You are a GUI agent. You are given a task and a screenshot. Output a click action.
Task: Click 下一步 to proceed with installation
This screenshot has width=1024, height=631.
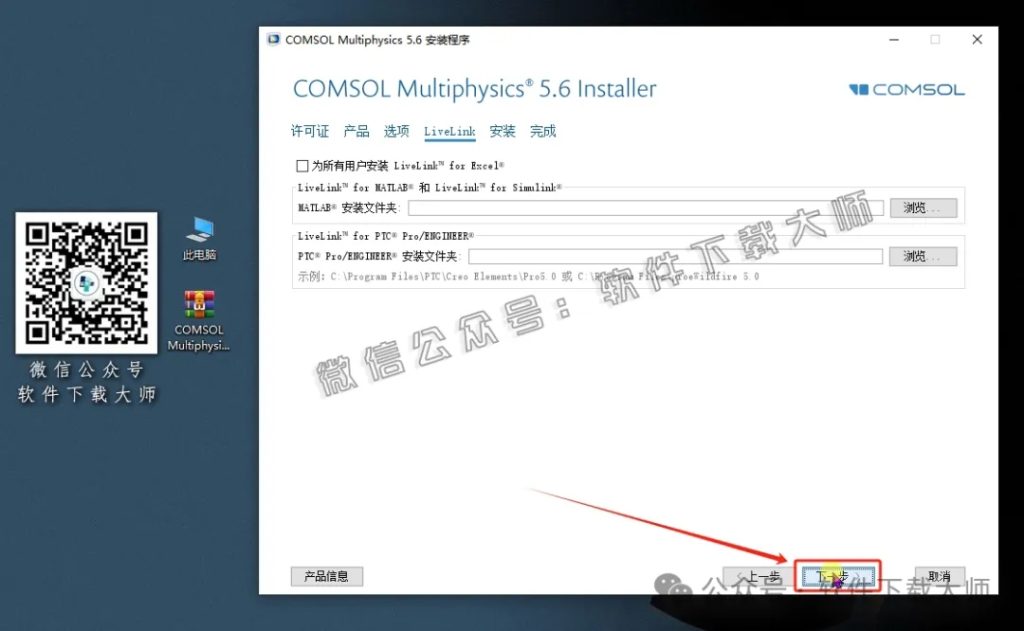click(837, 576)
